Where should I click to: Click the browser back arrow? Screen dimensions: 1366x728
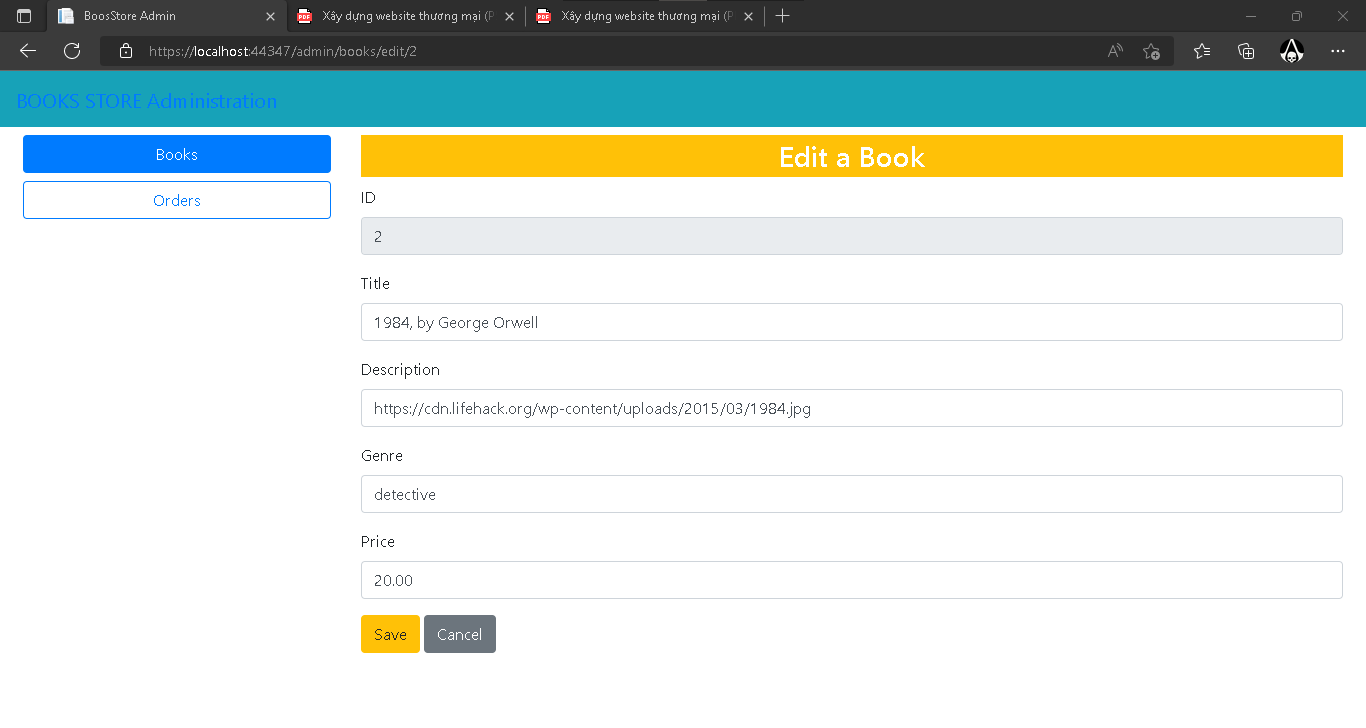tap(28, 51)
